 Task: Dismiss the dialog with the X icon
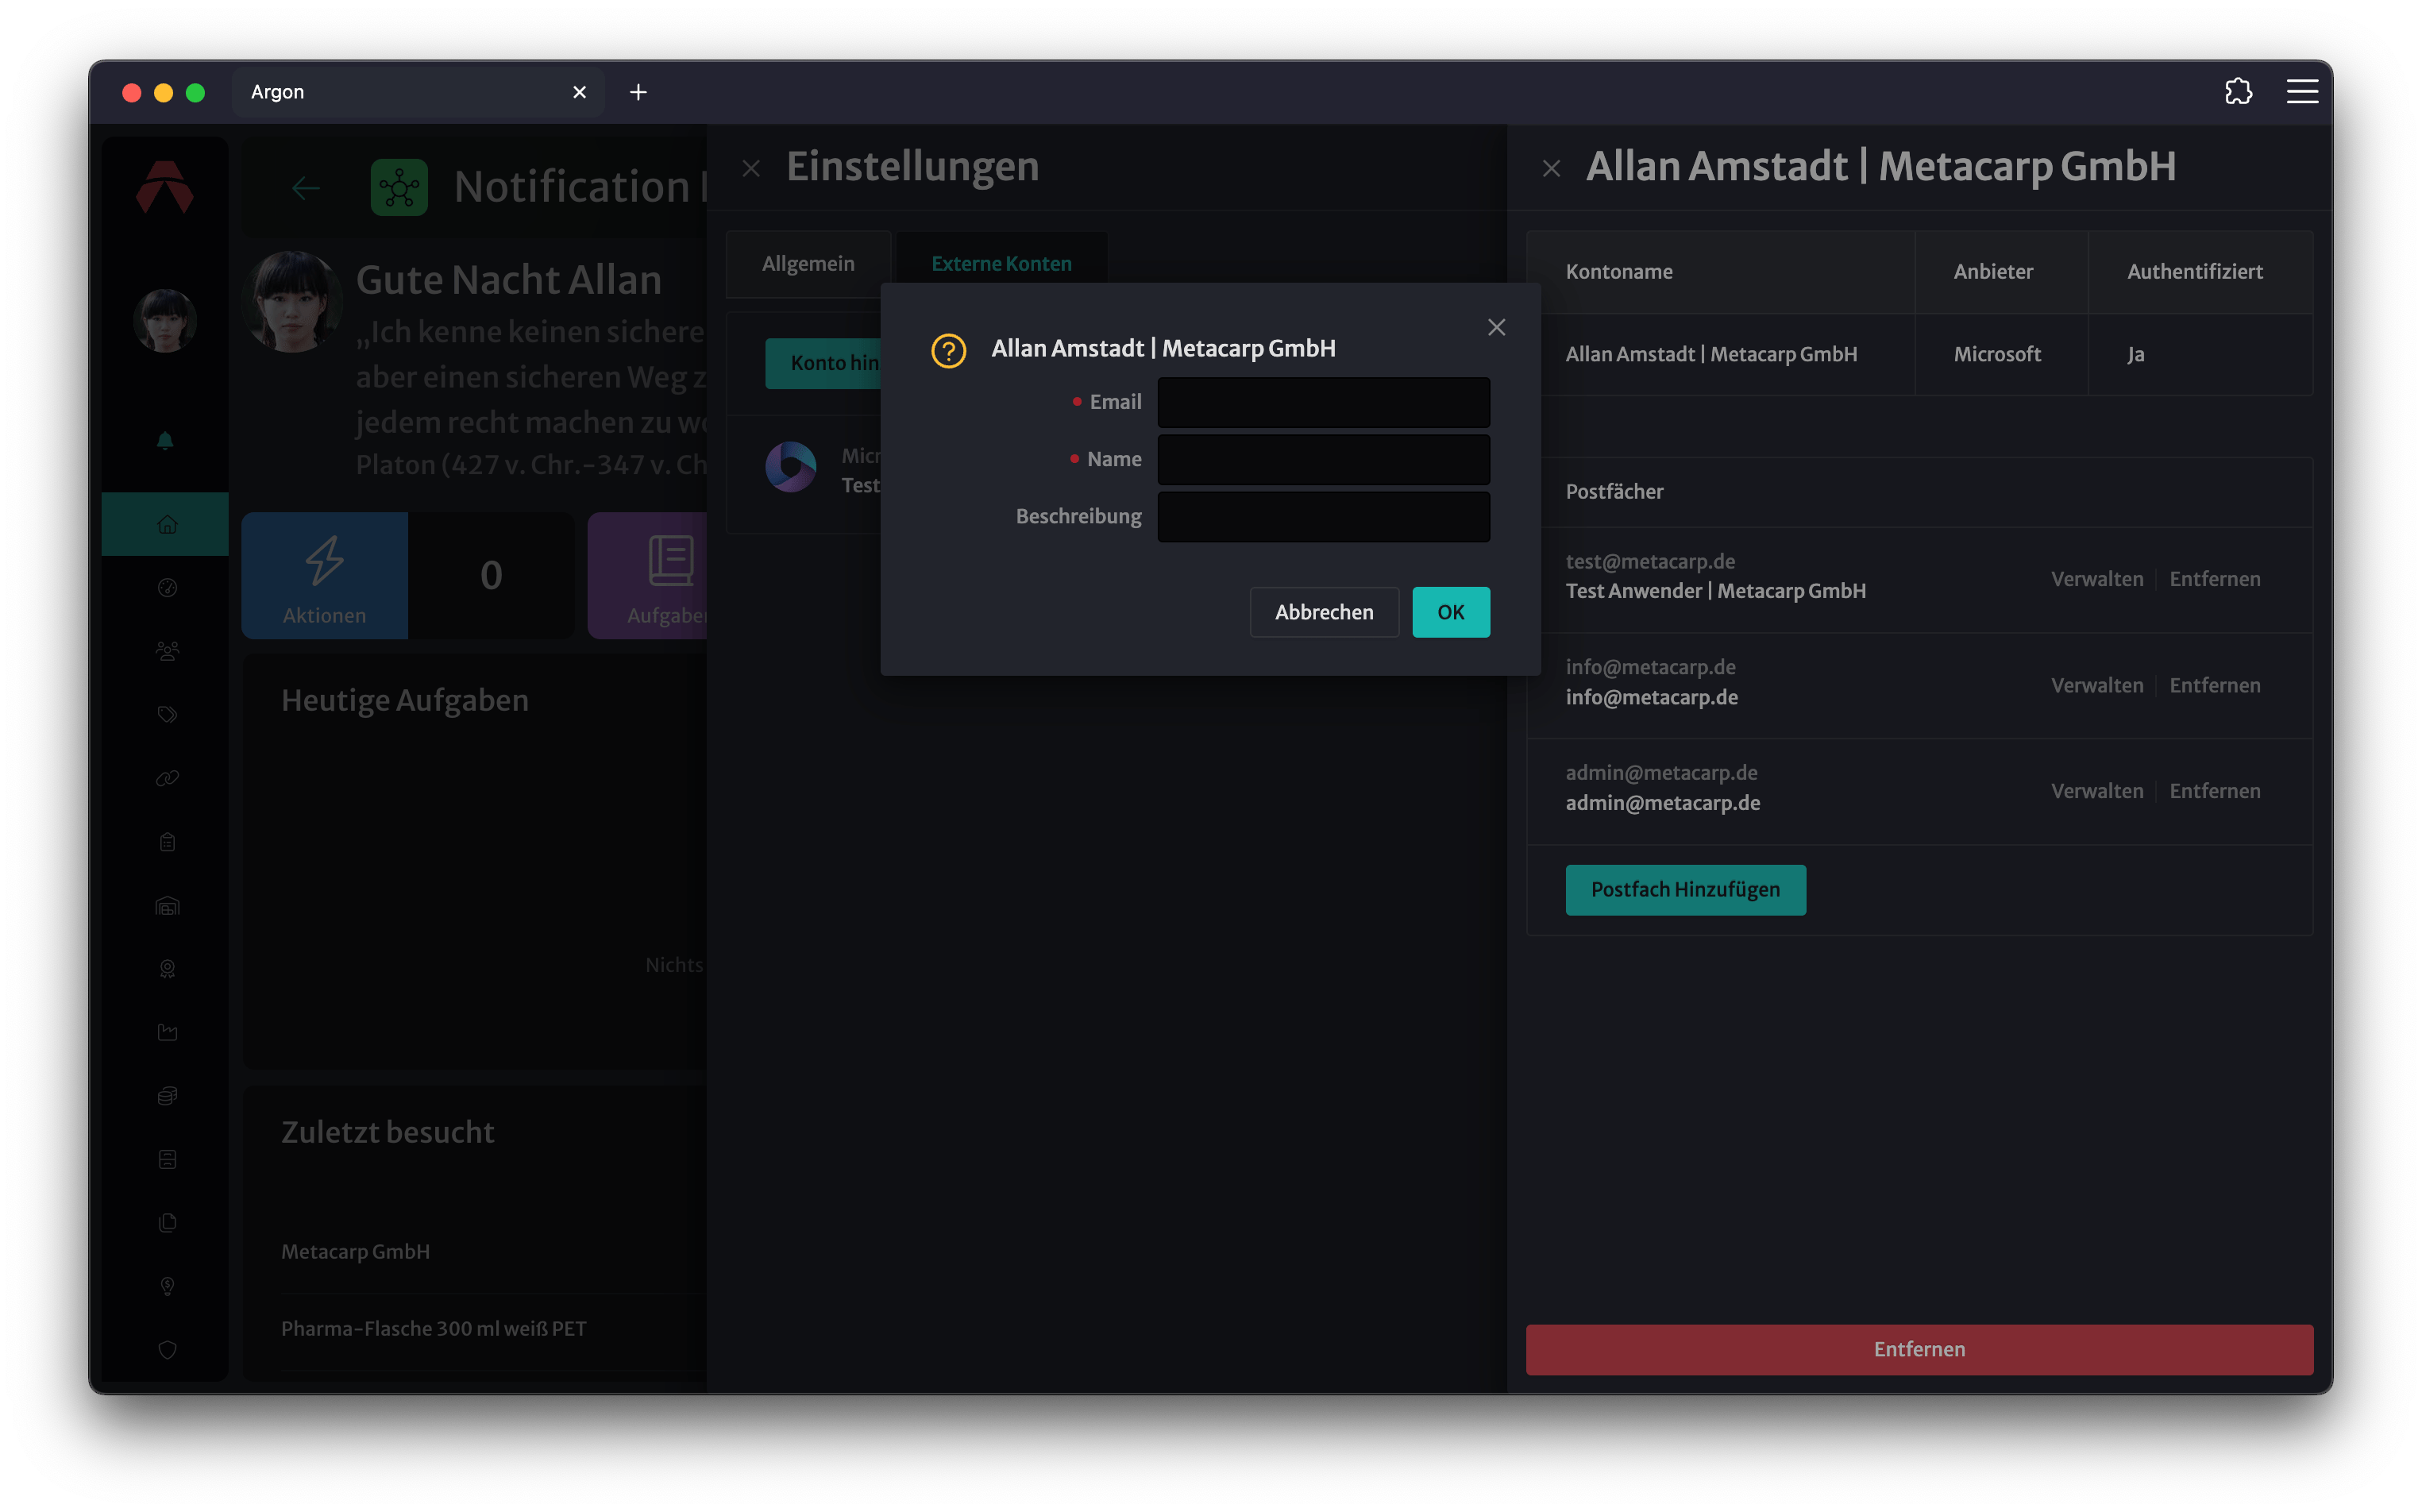[x=1496, y=328]
